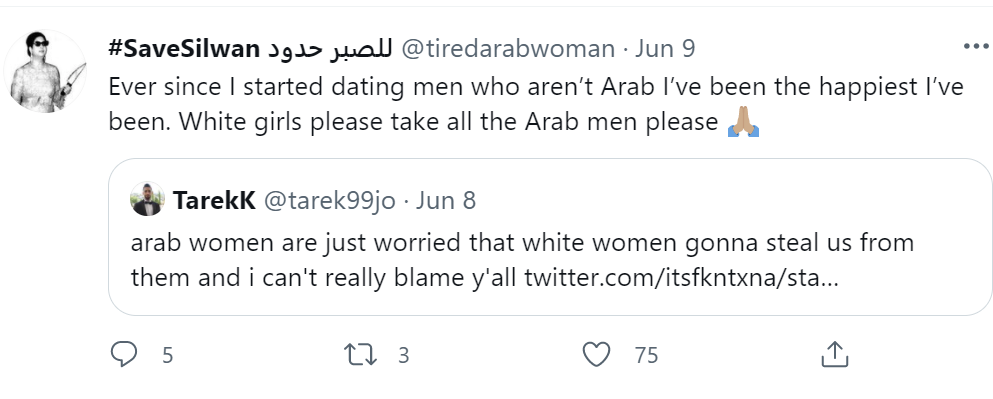Open TarekK's small profile picture
Image resolution: width=993 pixels, height=399 pixels.
(x=148, y=199)
